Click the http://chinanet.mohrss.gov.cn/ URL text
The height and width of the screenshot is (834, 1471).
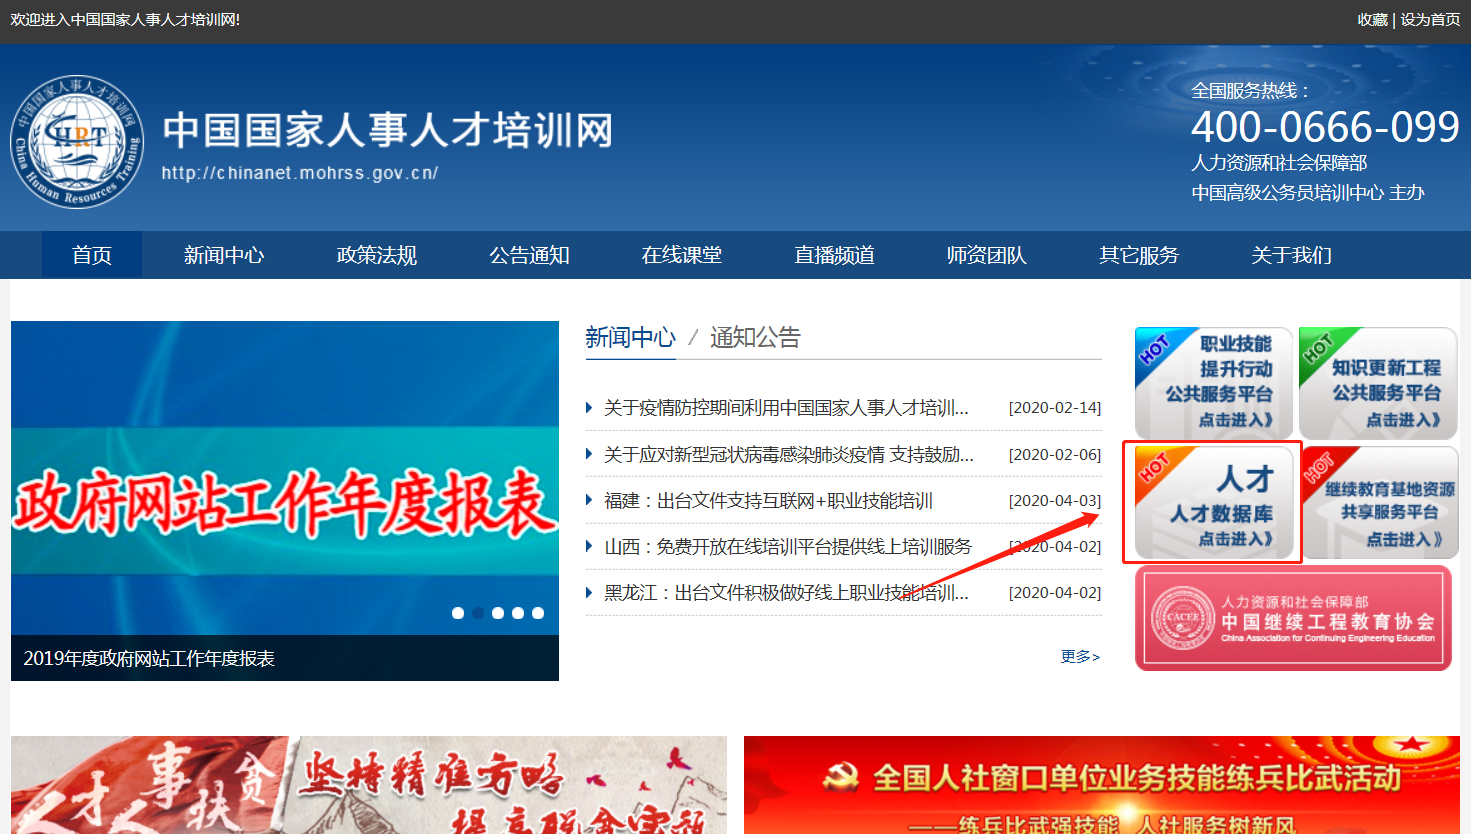pos(300,173)
